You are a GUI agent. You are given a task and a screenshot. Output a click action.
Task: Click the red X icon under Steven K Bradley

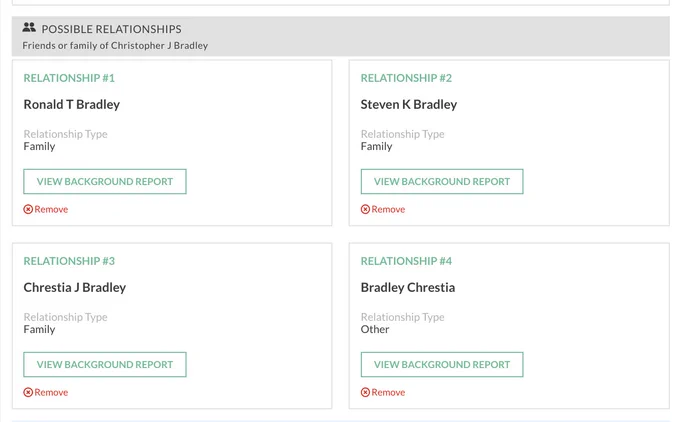[365, 209]
